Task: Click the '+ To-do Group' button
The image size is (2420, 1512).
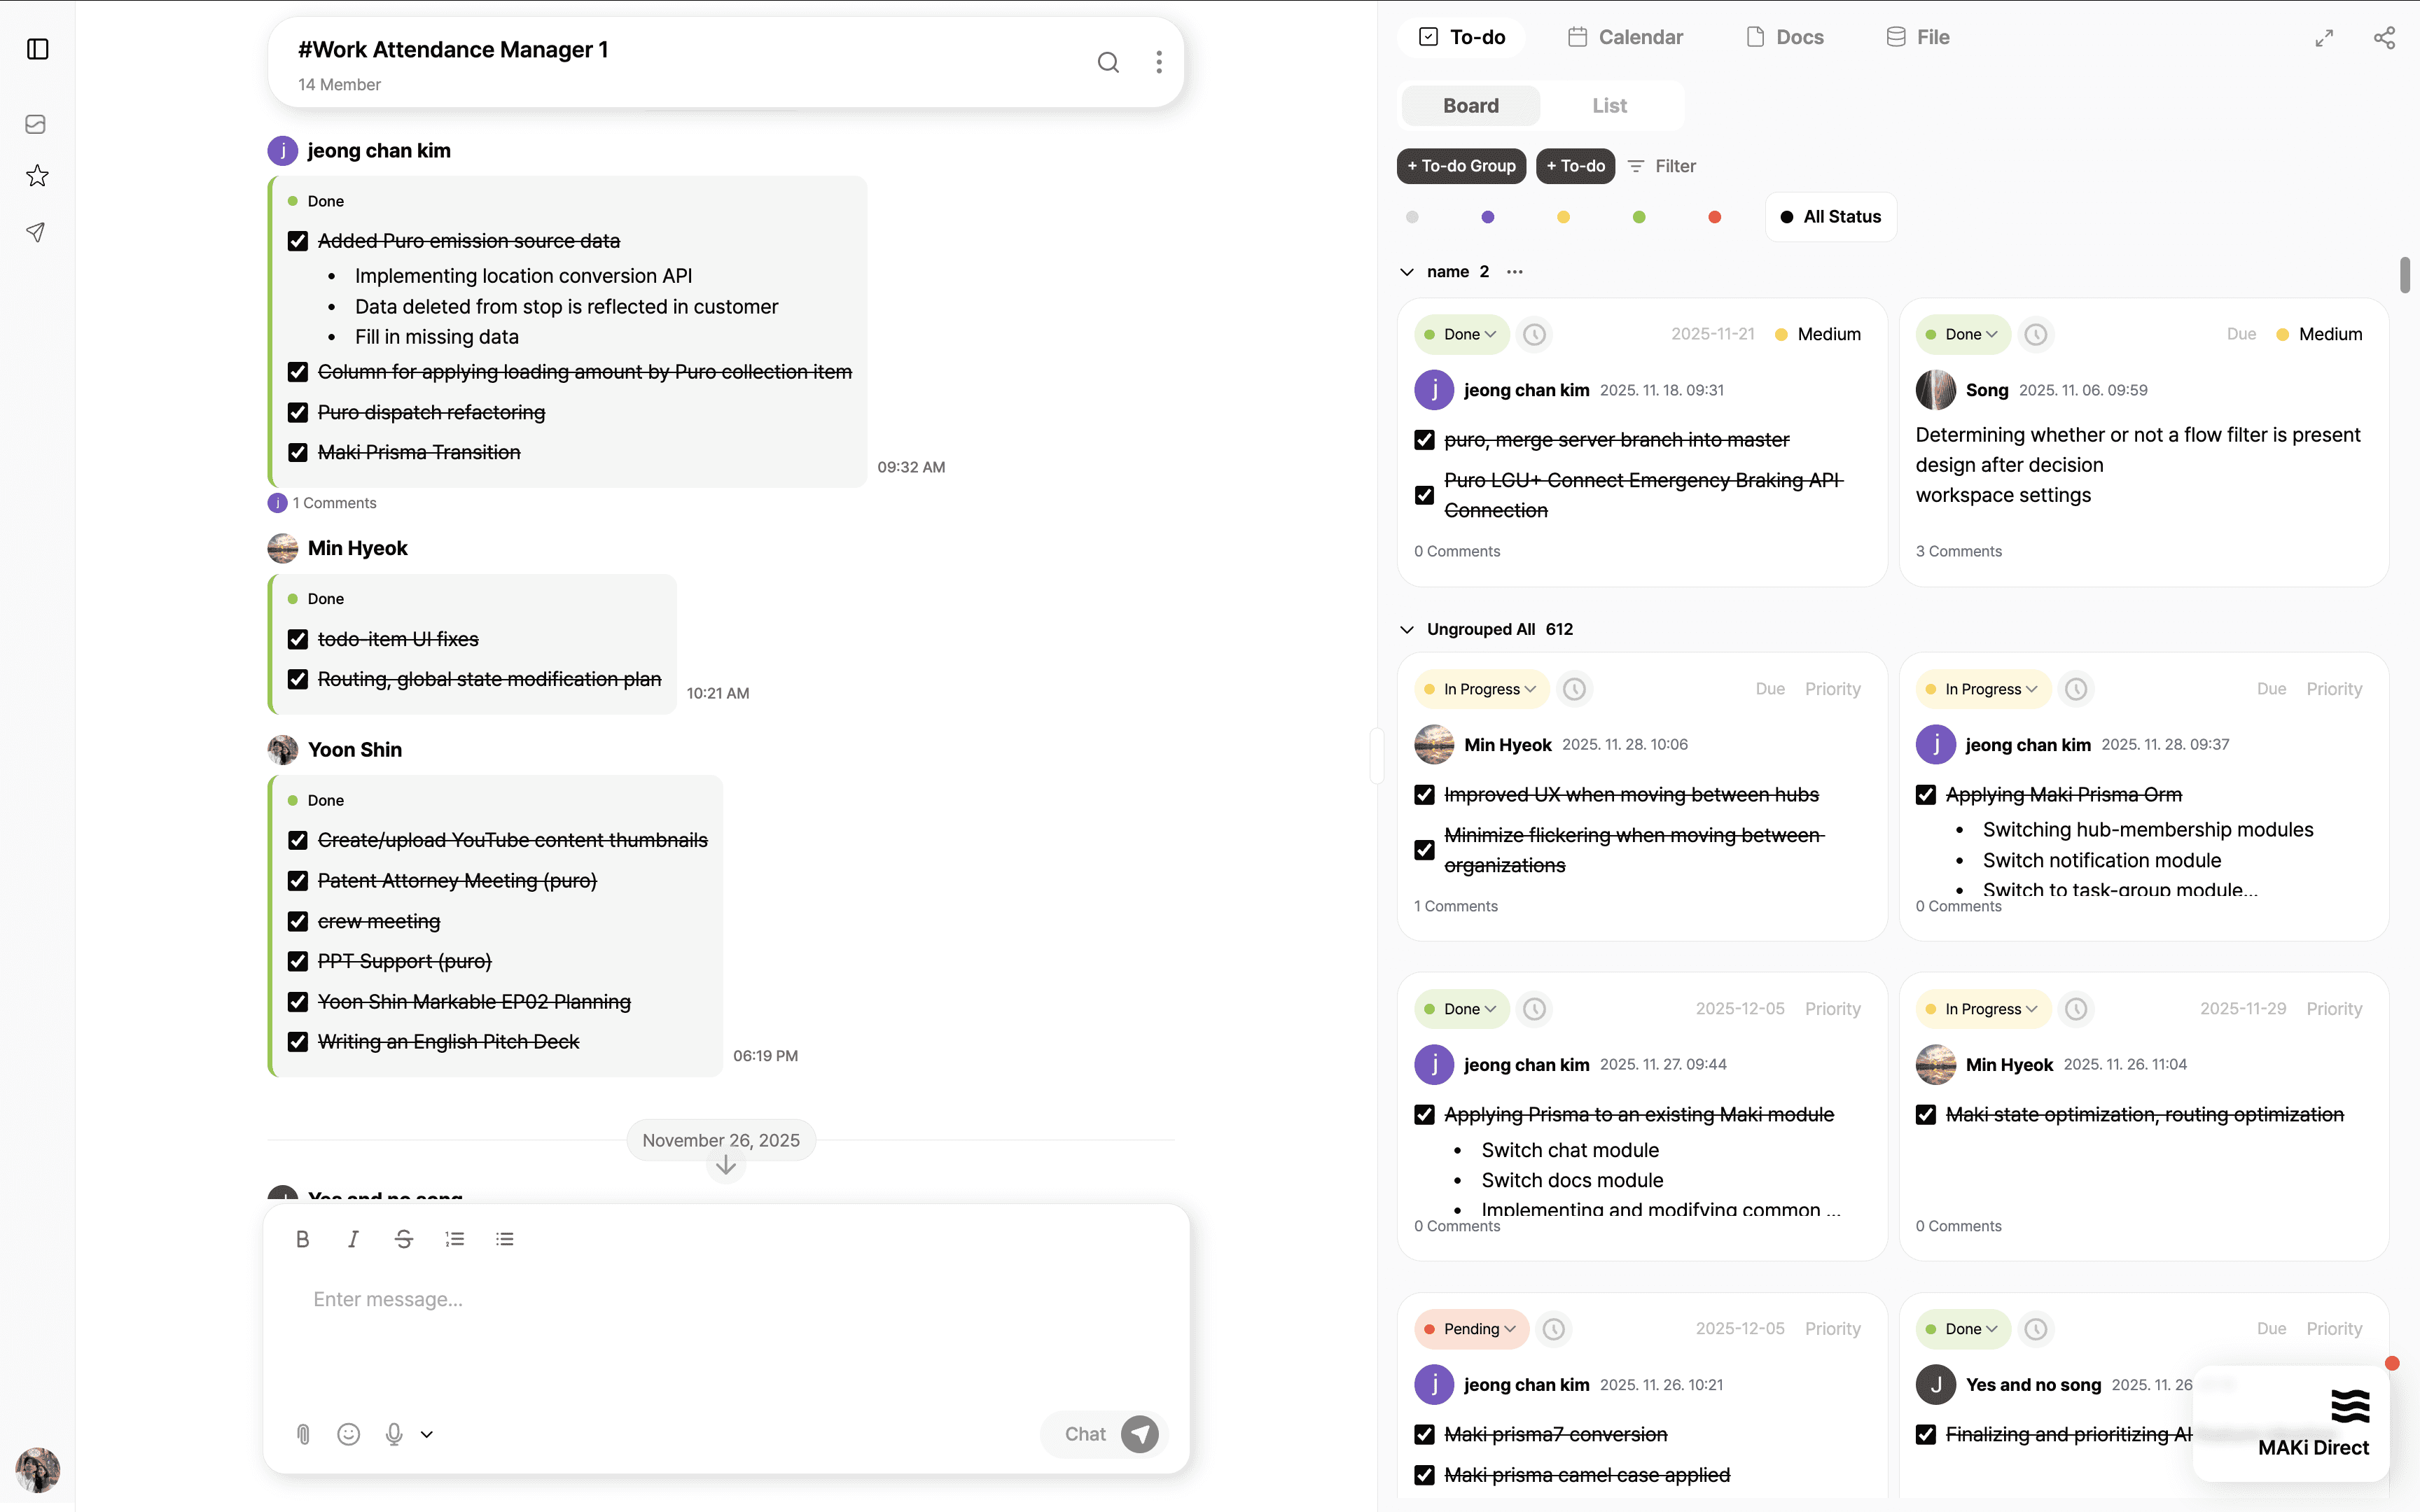Action: coord(1461,166)
